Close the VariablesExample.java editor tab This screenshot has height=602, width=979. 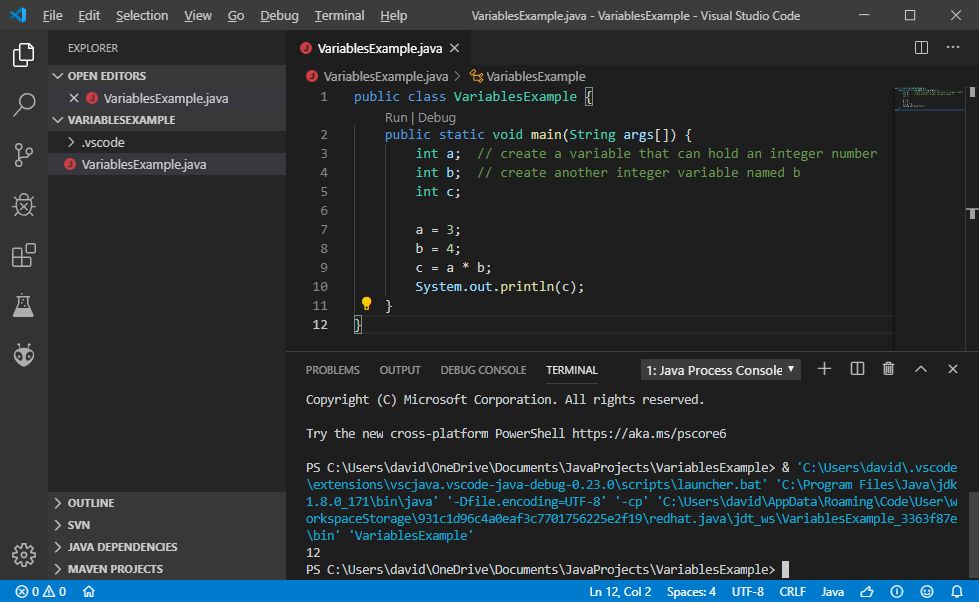tap(455, 48)
